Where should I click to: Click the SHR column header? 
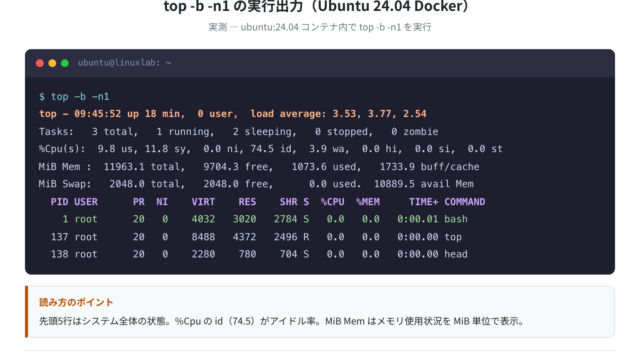[289, 202]
